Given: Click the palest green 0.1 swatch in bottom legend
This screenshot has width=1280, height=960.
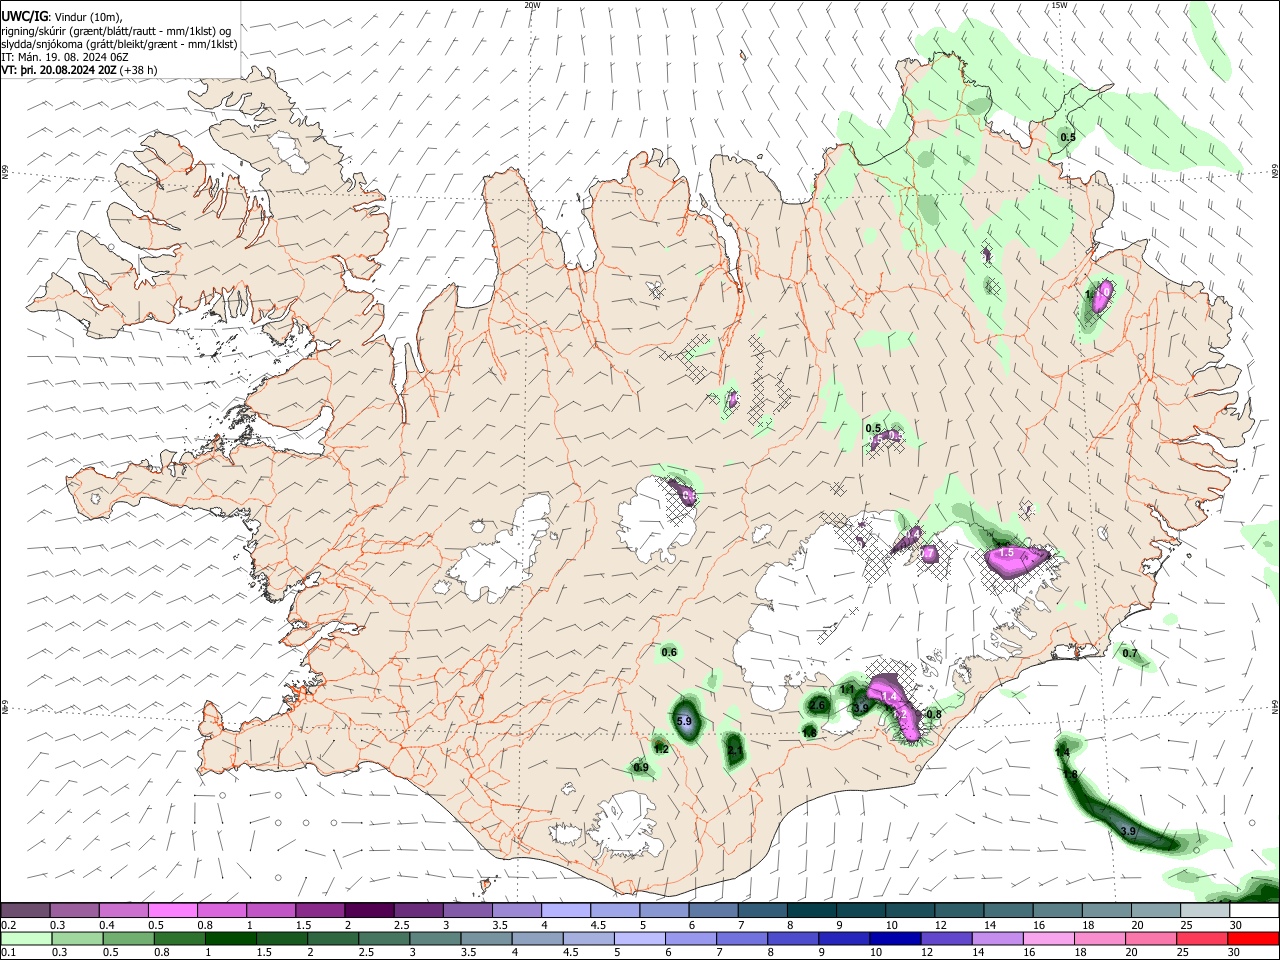Looking at the screenshot, I should (26, 938).
